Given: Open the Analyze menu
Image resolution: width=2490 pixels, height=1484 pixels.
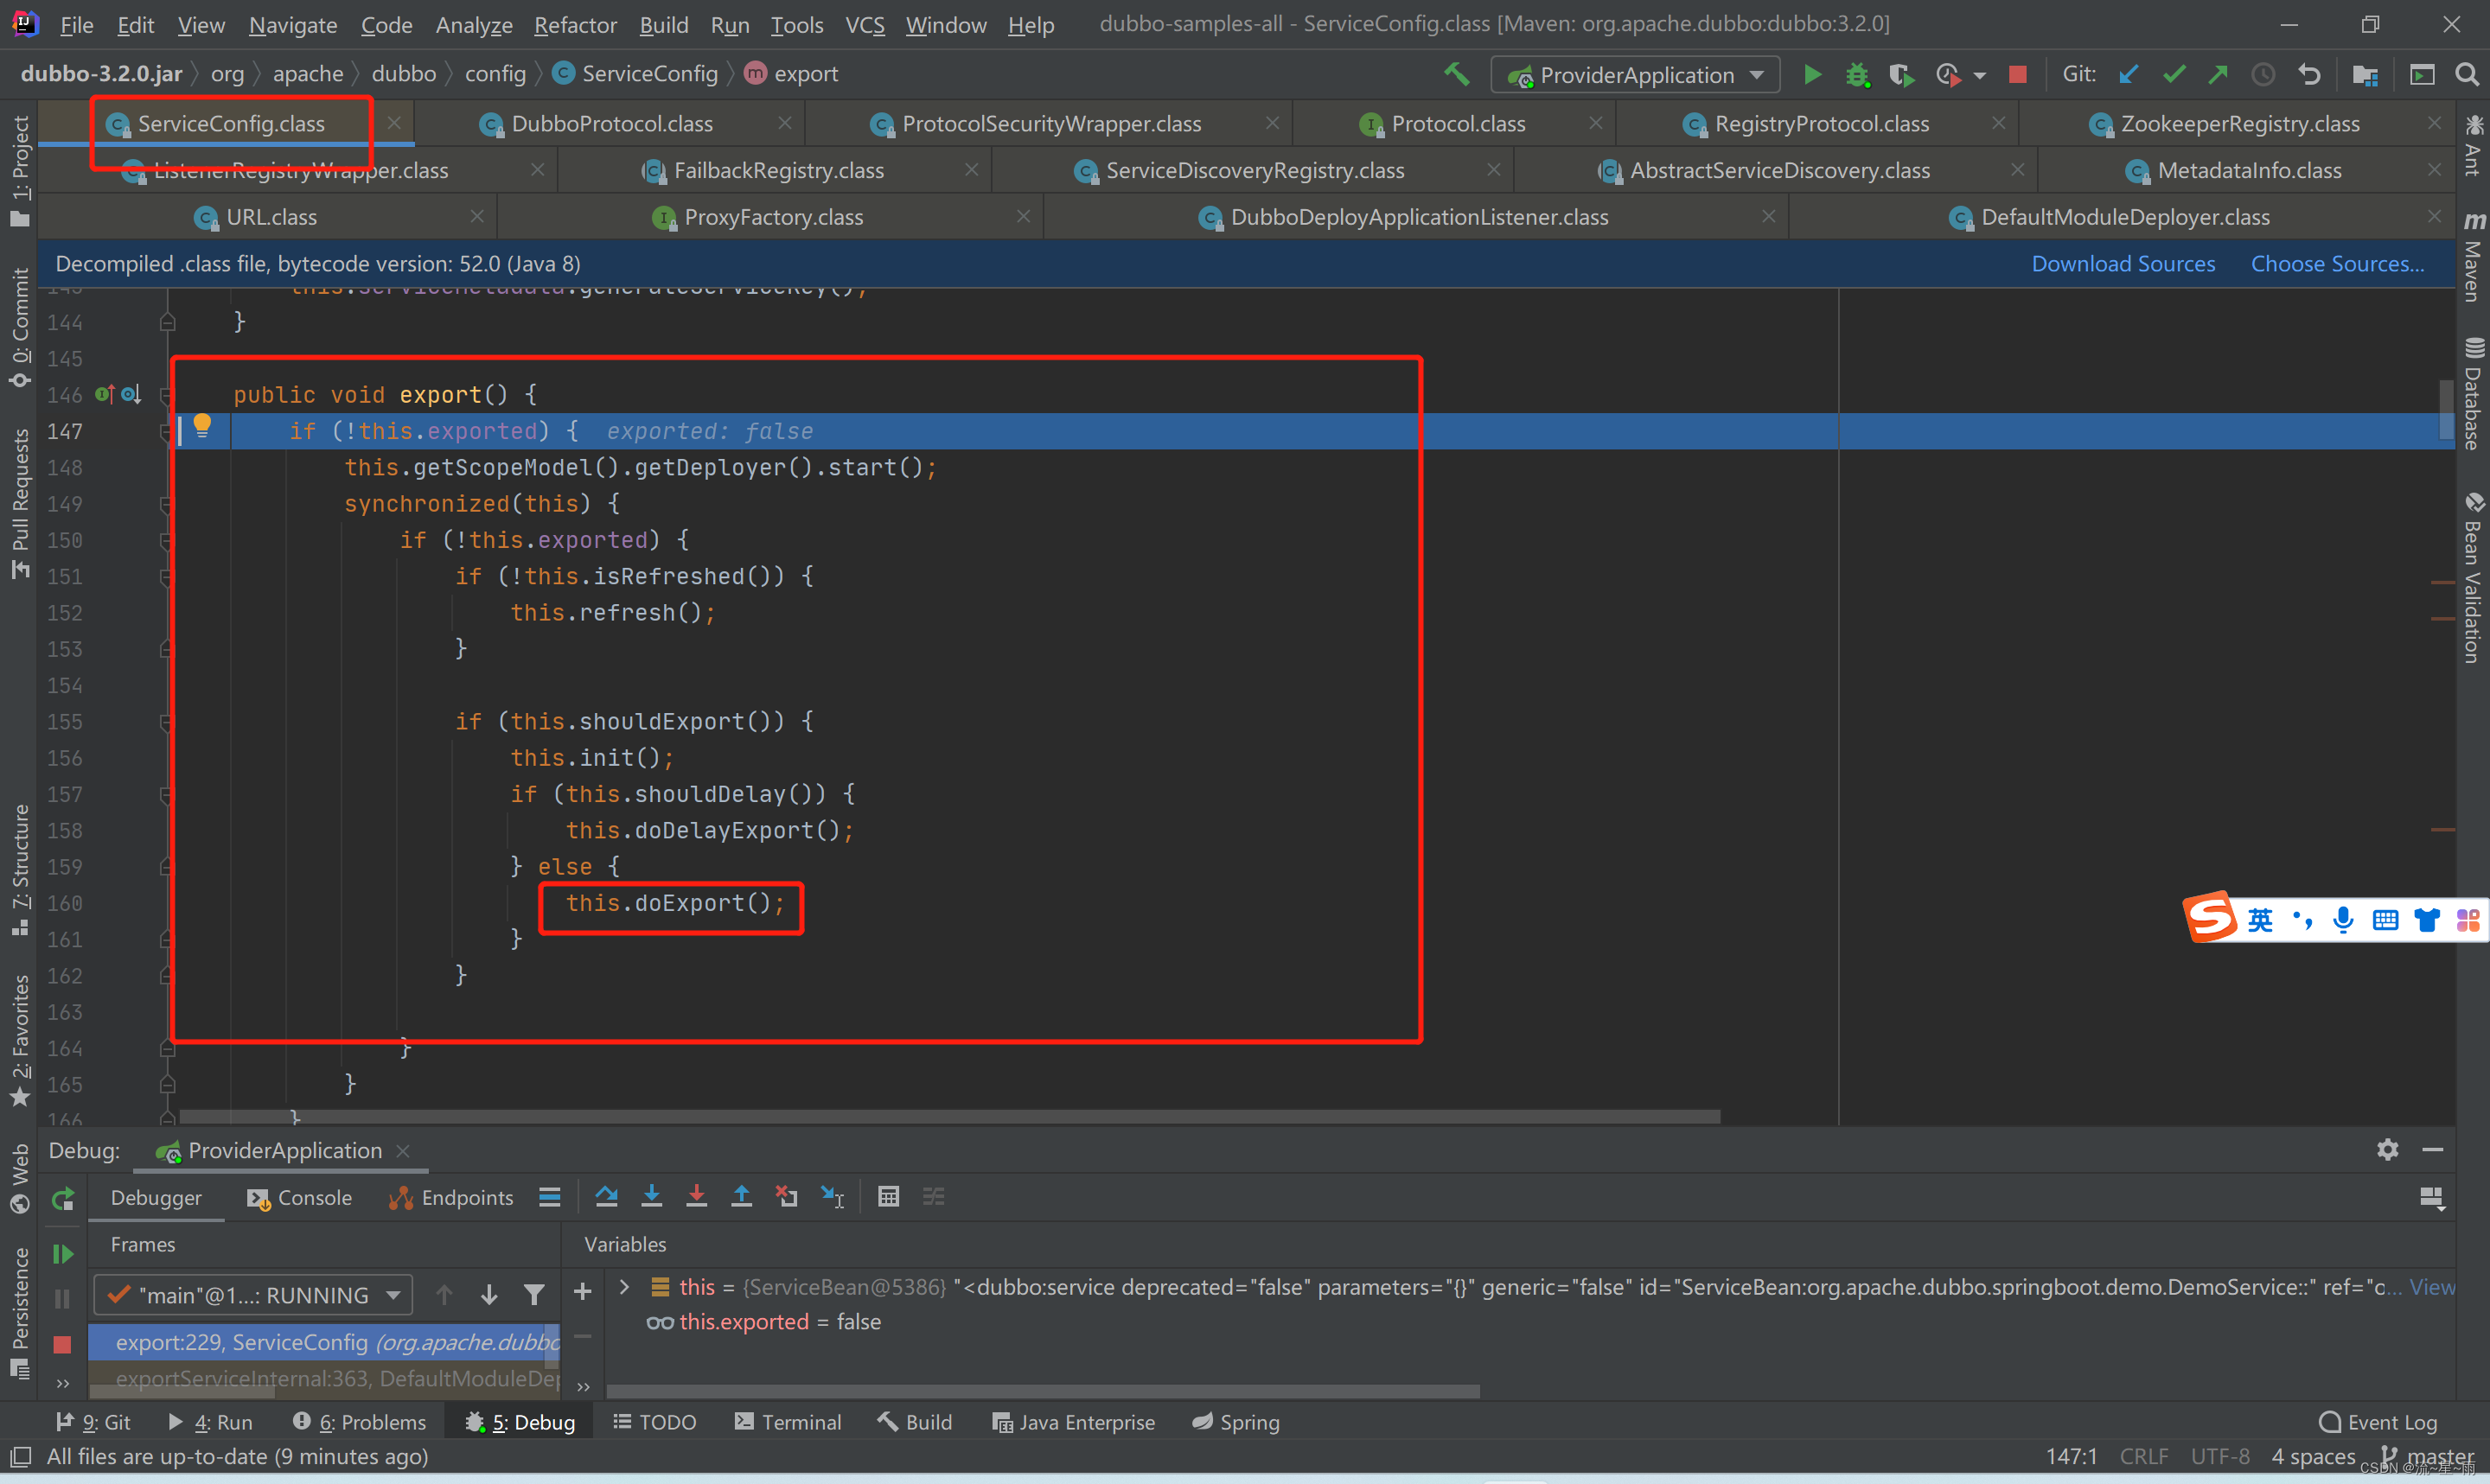Looking at the screenshot, I should tap(474, 25).
